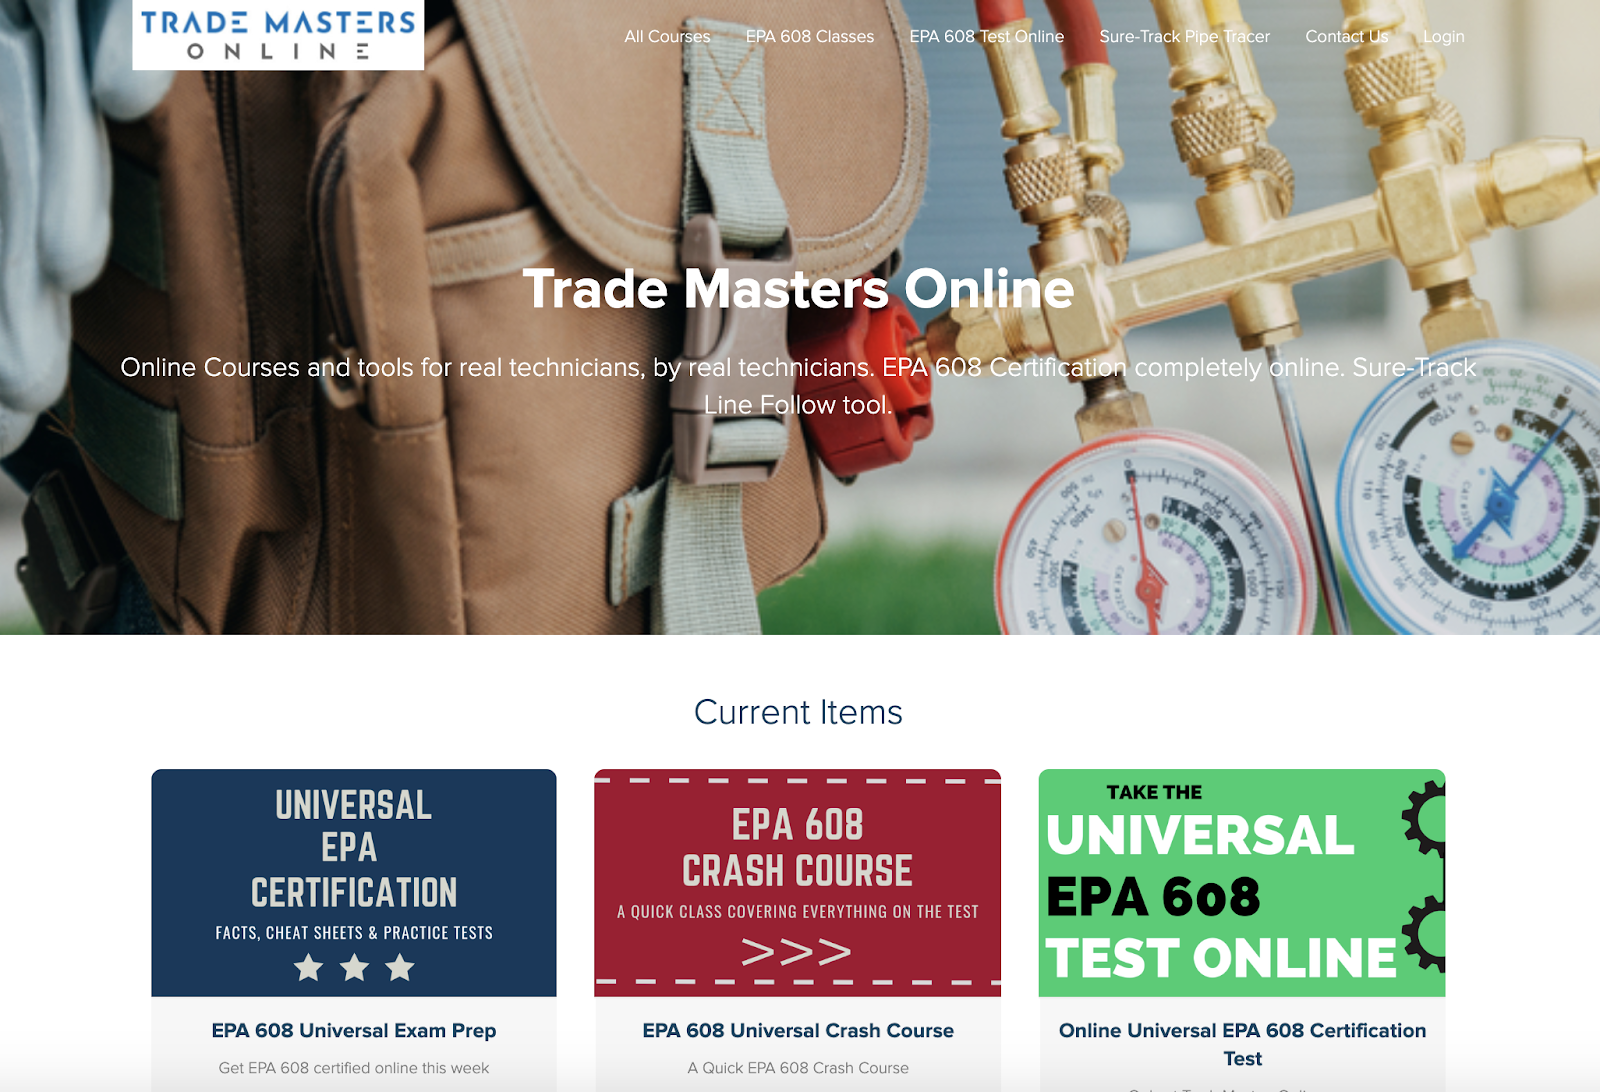This screenshot has width=1600, height=1092.
Task: Open Sure-Track Pipe Tracer page
Action: point(1185,36)
